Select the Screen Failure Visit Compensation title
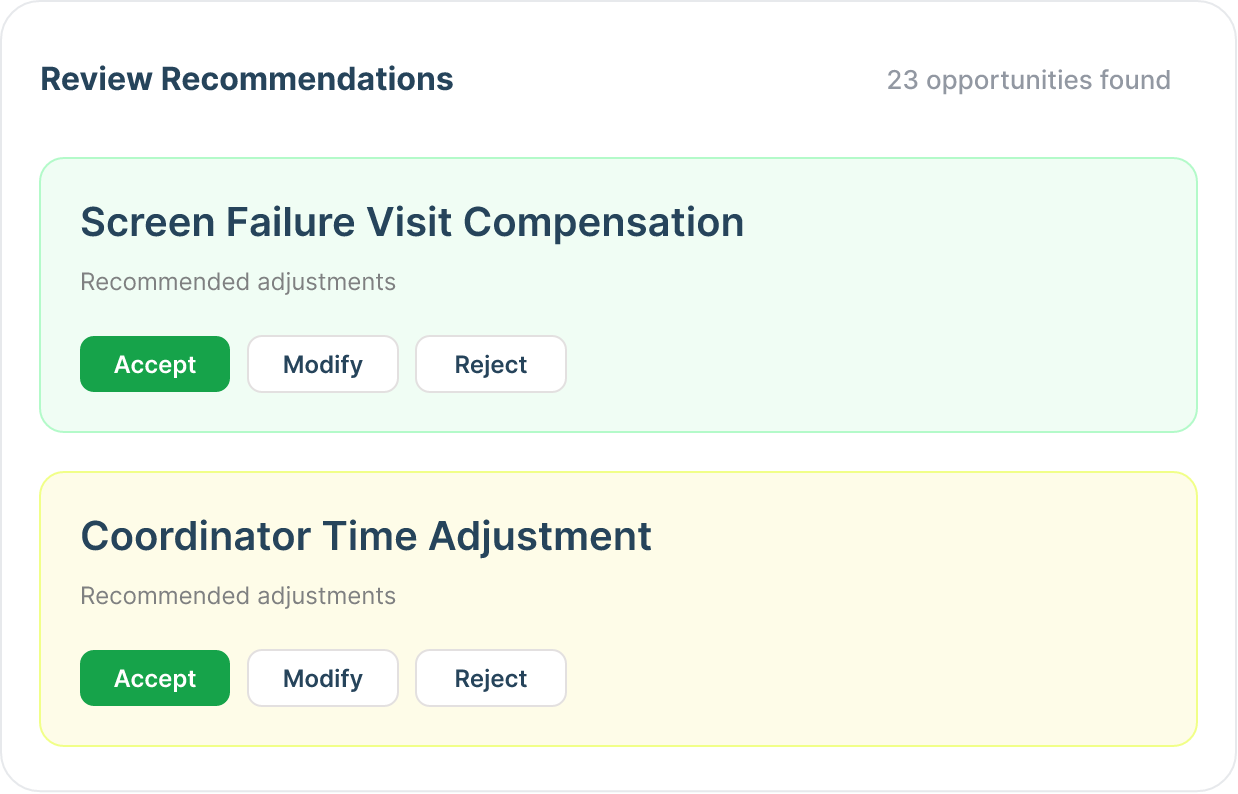This screenshot has width=1238, height=794. pos(412,222)
